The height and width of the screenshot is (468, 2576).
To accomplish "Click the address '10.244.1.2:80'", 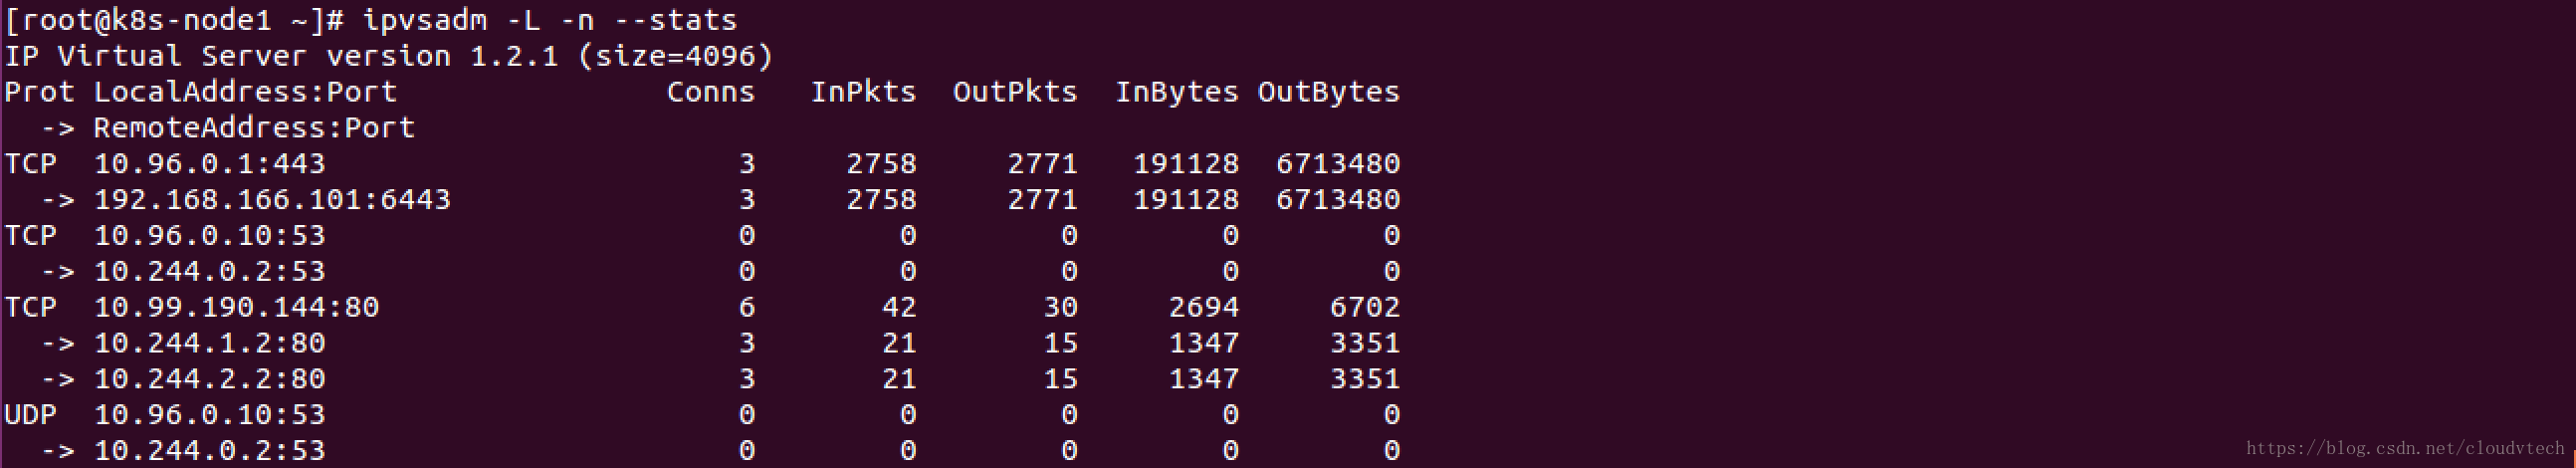I will click(x=210, y=343).
